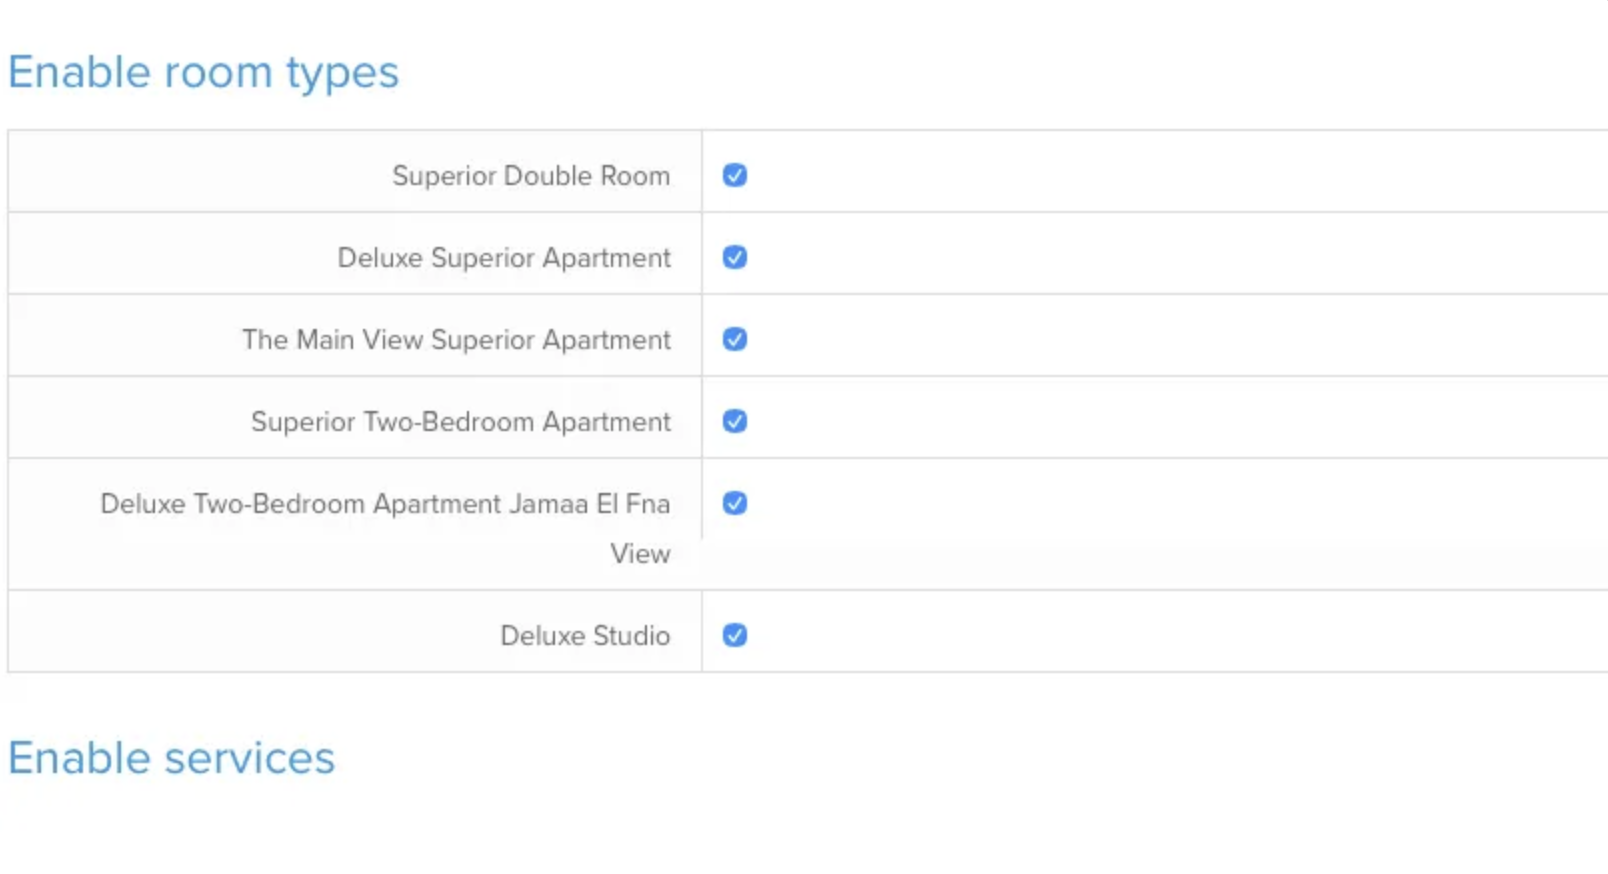Uncheck the Superior Double Room checkbox

pyautogui.click(x=735, y=176)
